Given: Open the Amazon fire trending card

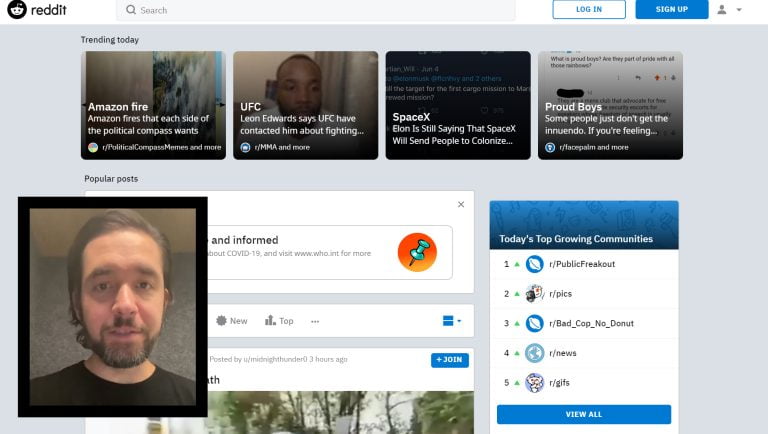Looking at the screenshot, I should (x=153, y=105).
